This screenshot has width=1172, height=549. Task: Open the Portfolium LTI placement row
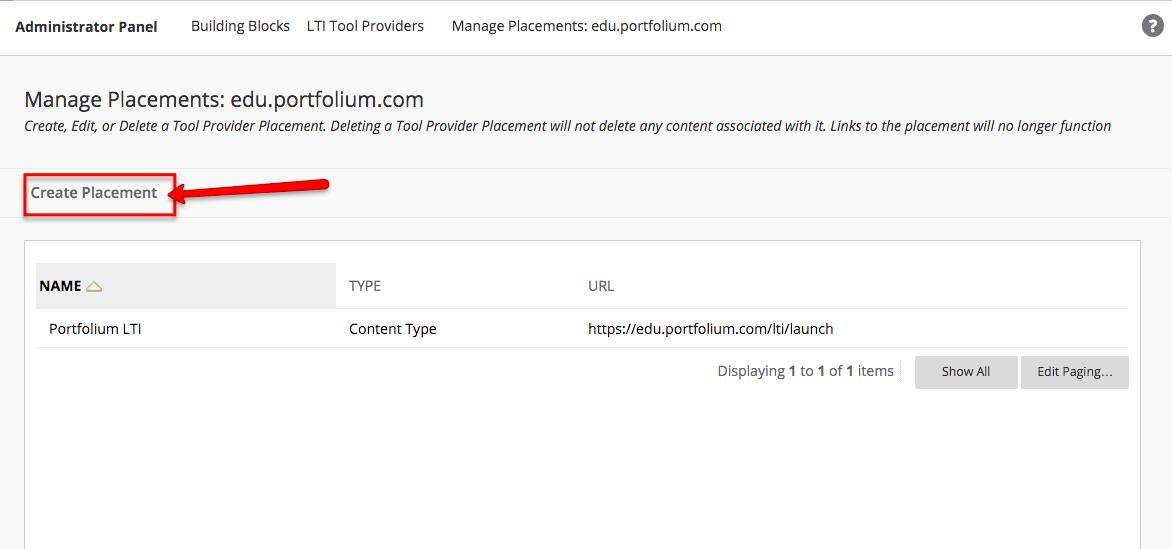point(95,329)
